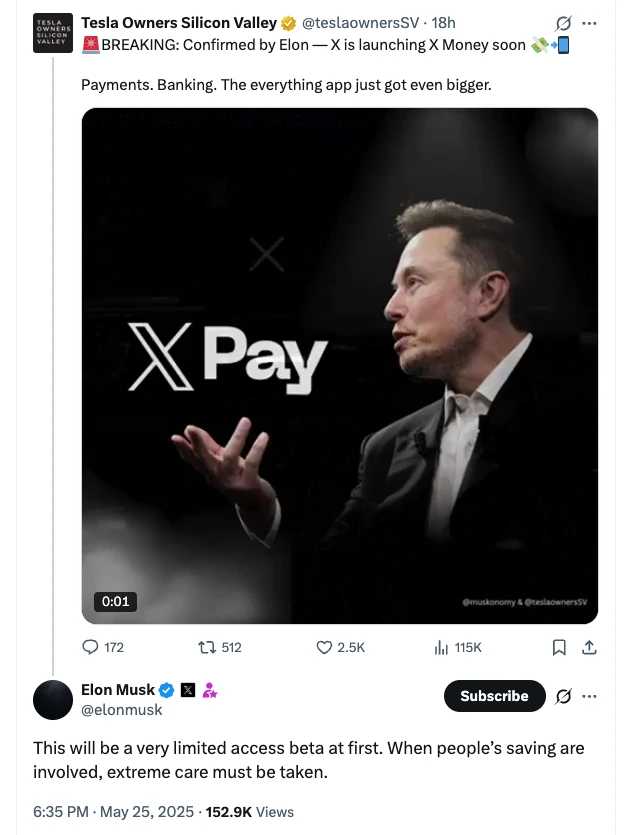Open analytics via the 115K views icon
The width and height of the screenshot is (628, 835).
441,647
